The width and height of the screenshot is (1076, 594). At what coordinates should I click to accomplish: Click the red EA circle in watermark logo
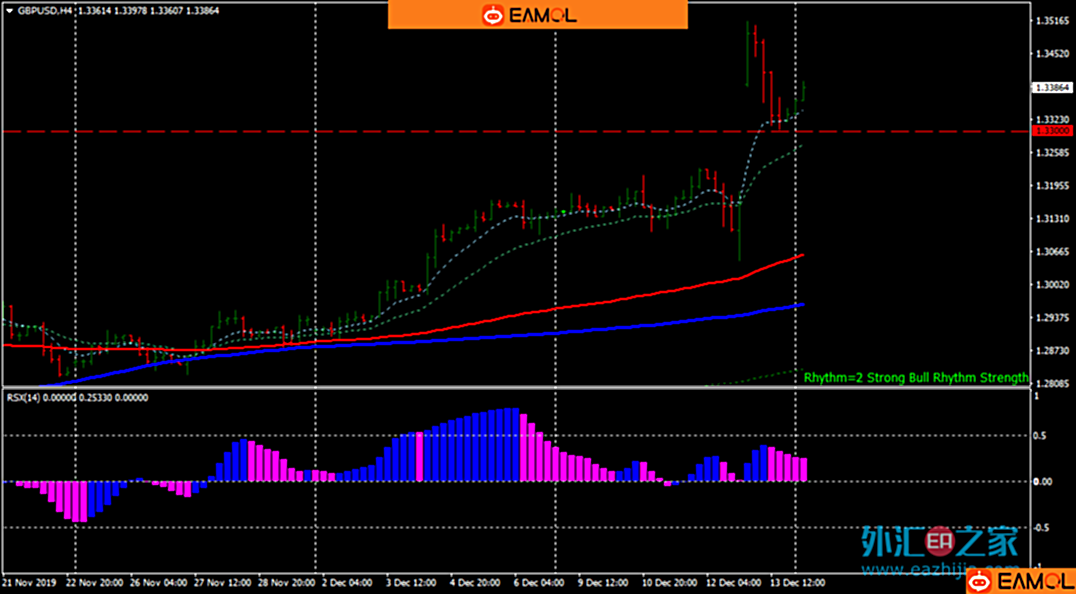click(939, 542)
